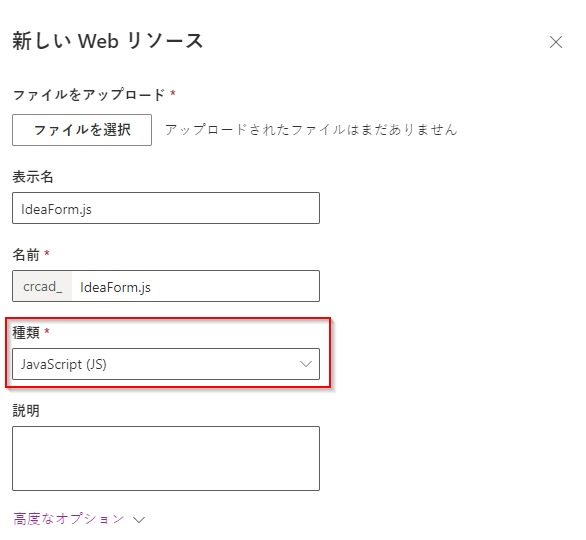
Task: Click the chevron beside 高度なオプション
Action: [139, 520]
